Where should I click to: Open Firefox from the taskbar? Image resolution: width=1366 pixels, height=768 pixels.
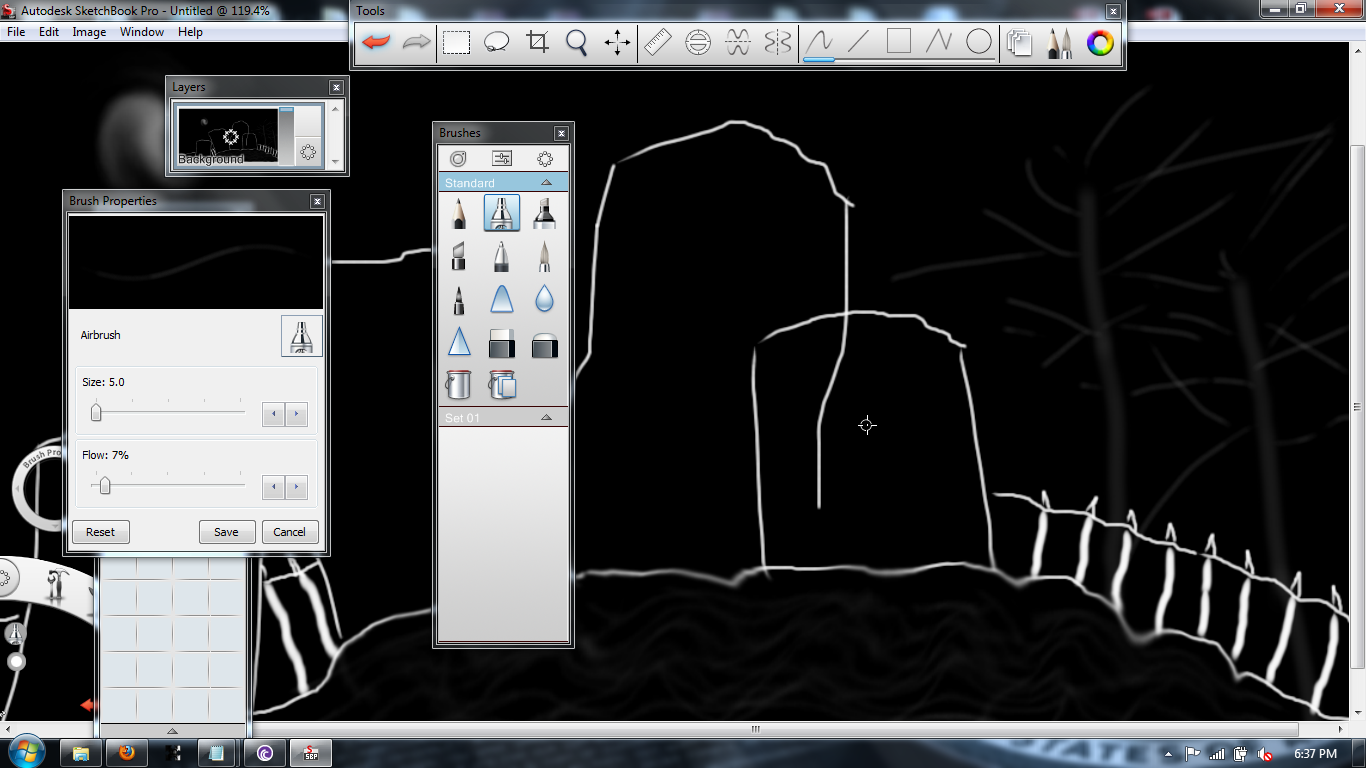(x=126, y=753)
